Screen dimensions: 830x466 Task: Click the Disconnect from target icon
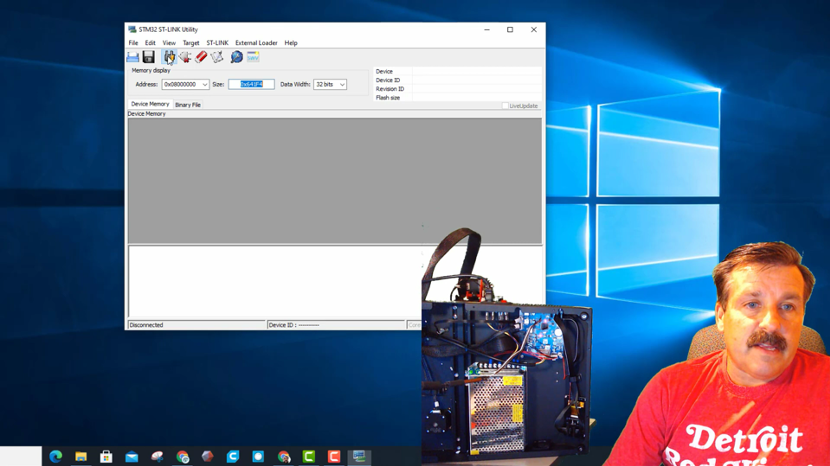tap(185, 57)
